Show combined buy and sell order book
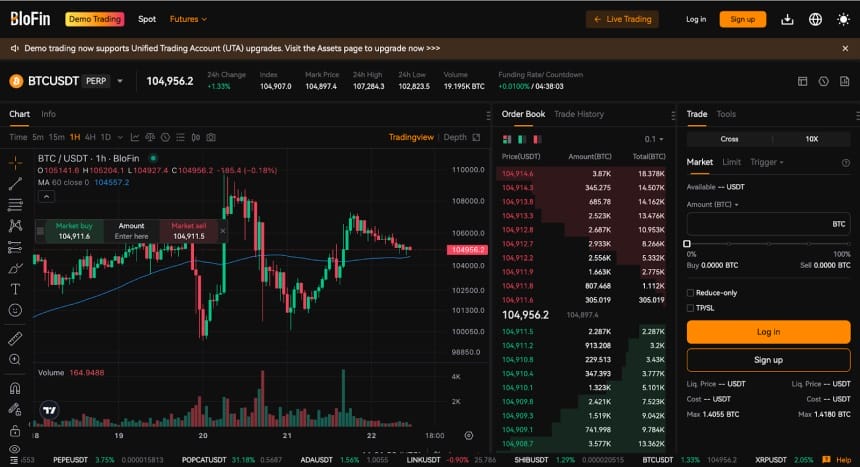The height and width of the screenshot is (467, 860). pyautogui.click(x=507, y=139)
